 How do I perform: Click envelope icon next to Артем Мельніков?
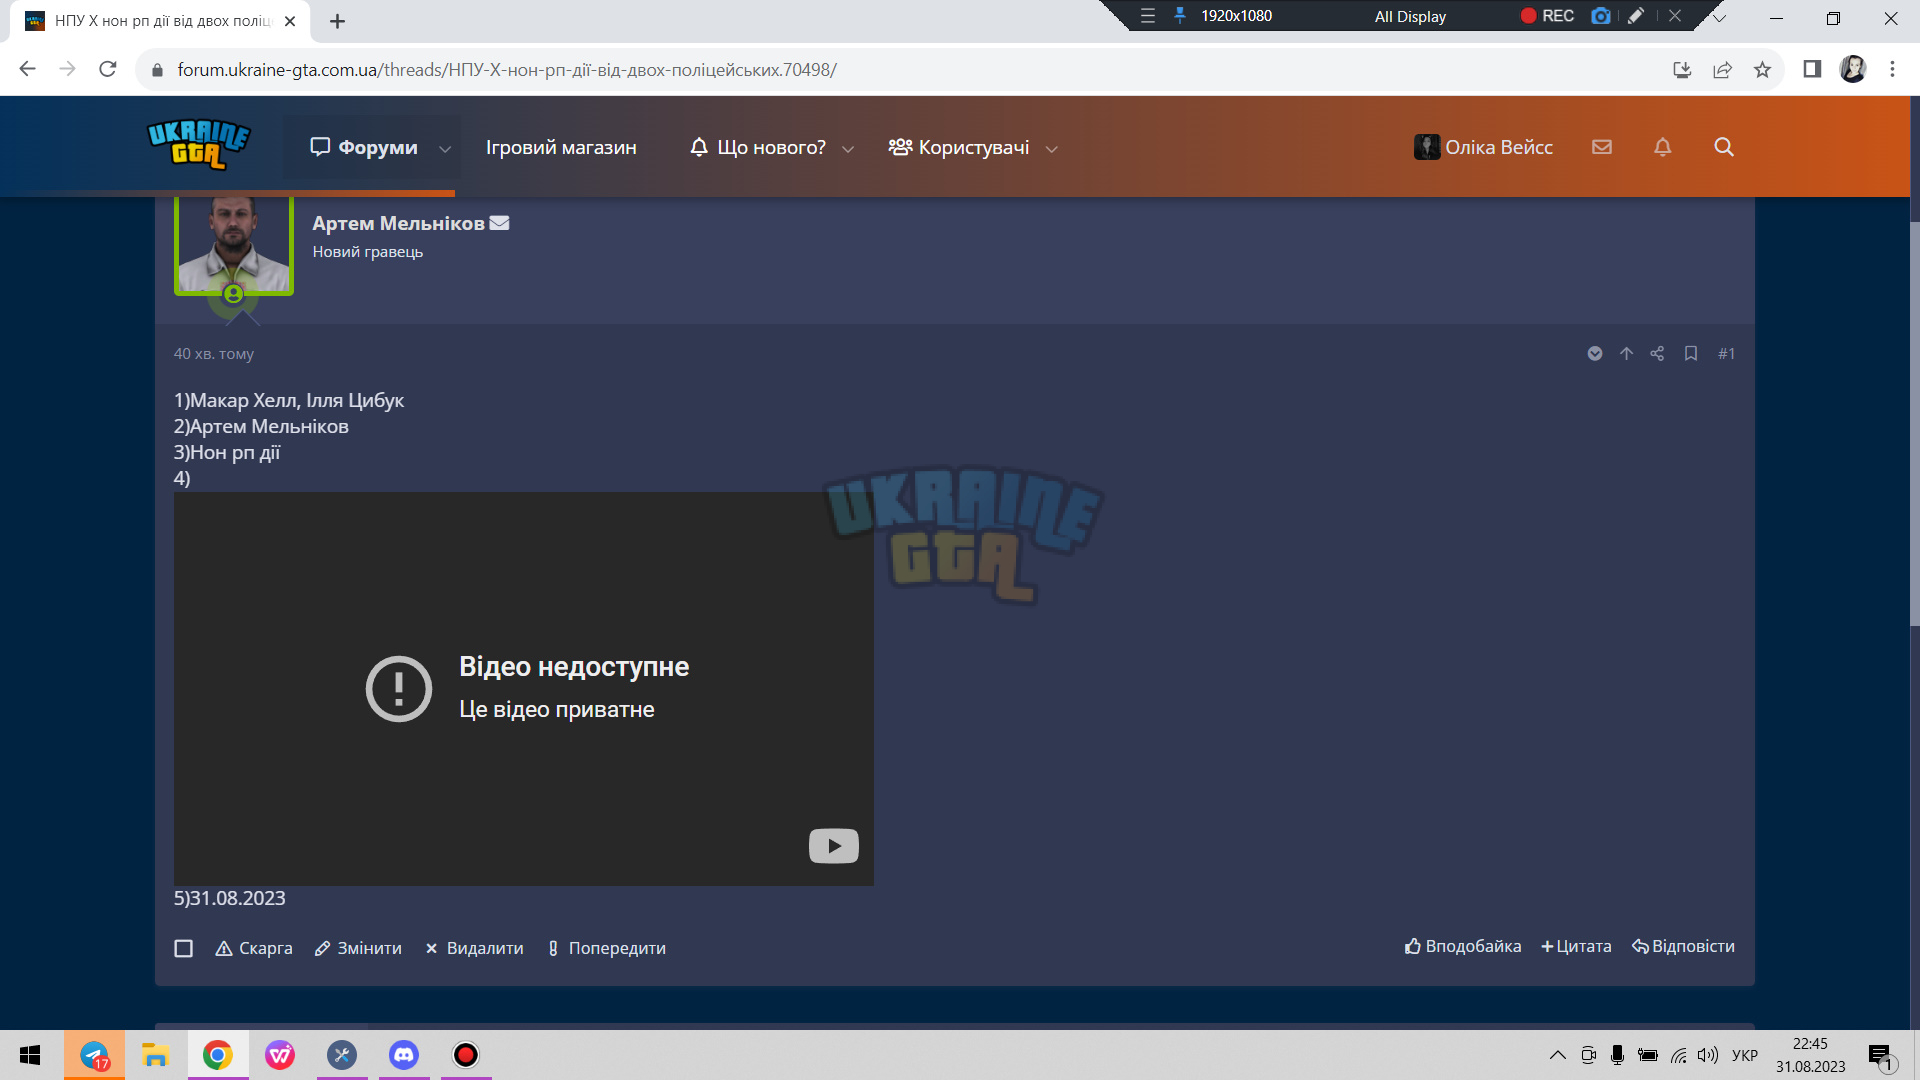tap(499, 223)
